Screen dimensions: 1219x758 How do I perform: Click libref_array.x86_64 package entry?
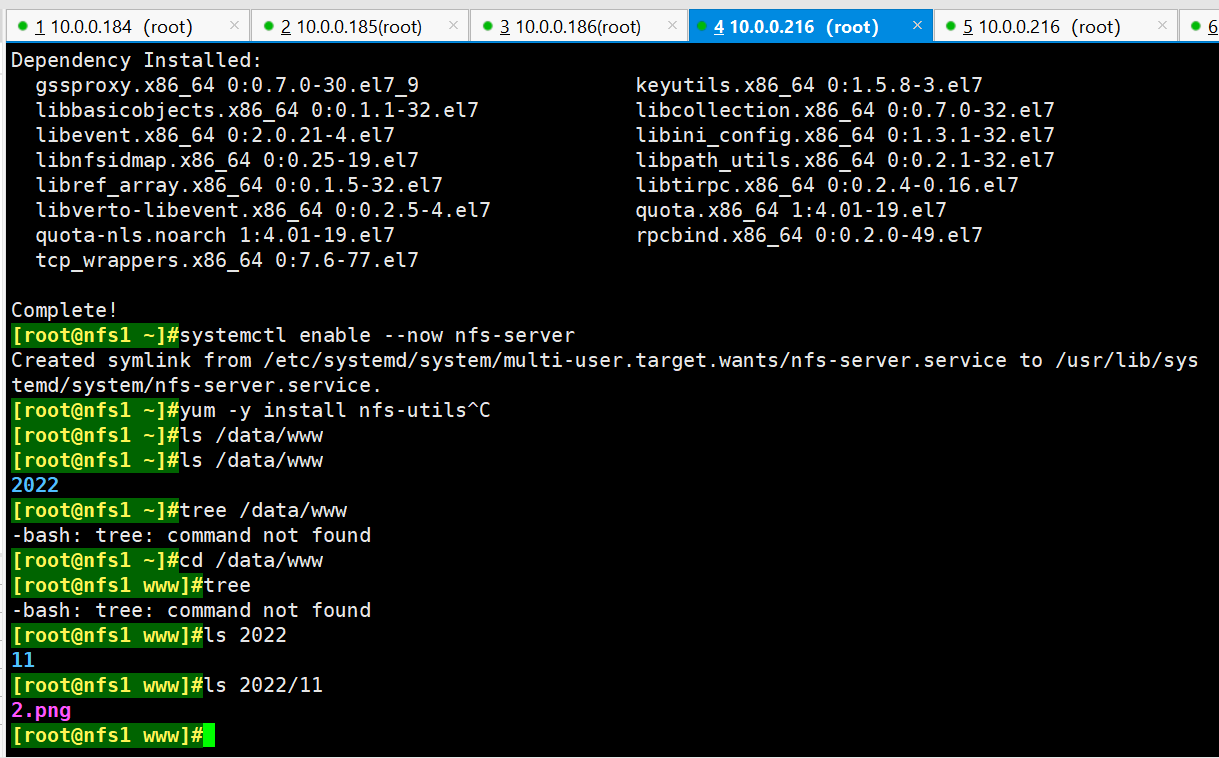239,185
